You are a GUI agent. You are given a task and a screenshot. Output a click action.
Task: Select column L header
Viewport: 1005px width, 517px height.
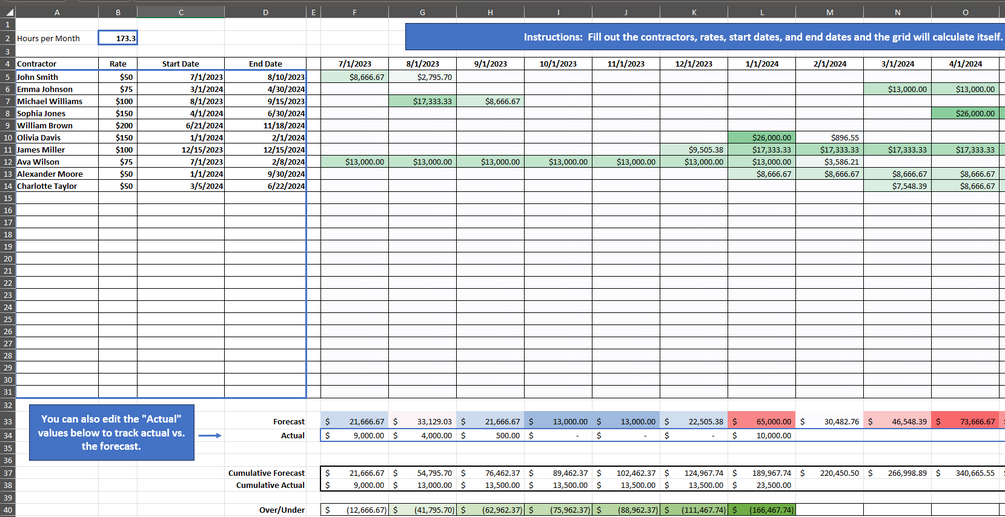761,12
